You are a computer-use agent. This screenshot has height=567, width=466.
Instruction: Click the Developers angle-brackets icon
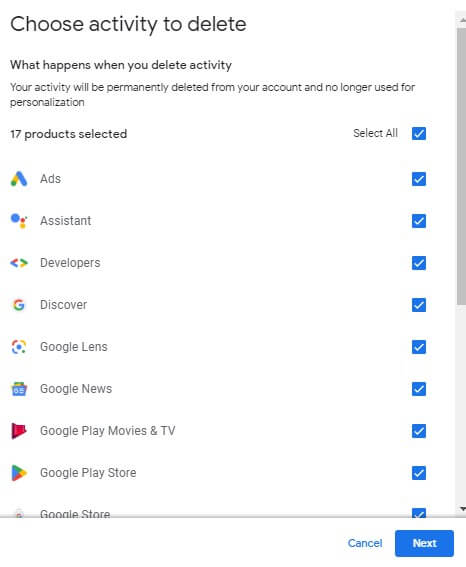19,263
